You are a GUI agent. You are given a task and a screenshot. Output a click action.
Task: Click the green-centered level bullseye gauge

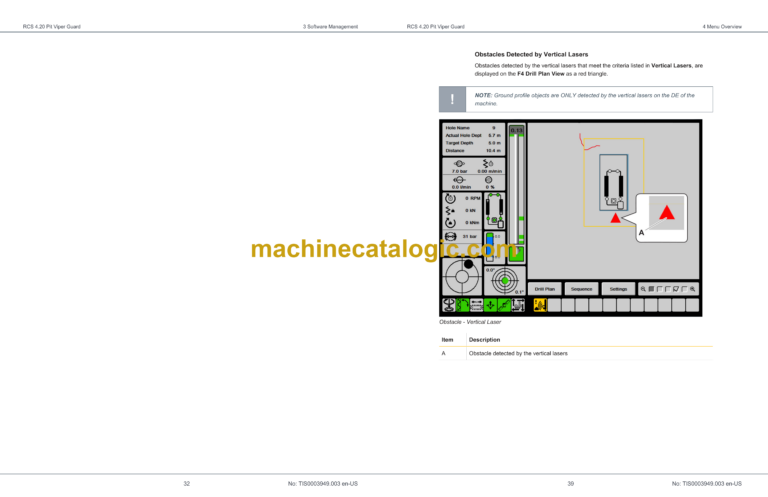[504, 281]
